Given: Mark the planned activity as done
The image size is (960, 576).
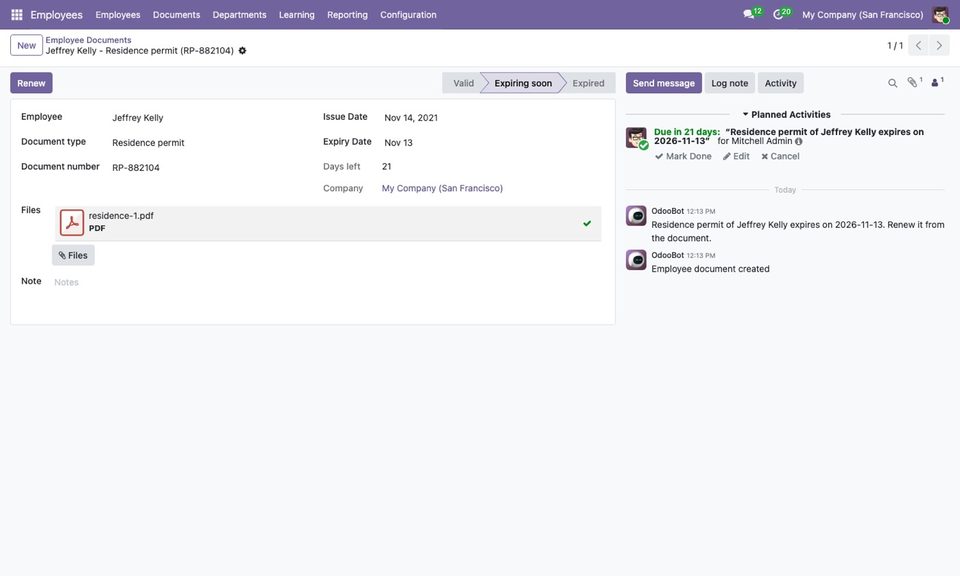Looking at the screenshot, I should (683, 157).
